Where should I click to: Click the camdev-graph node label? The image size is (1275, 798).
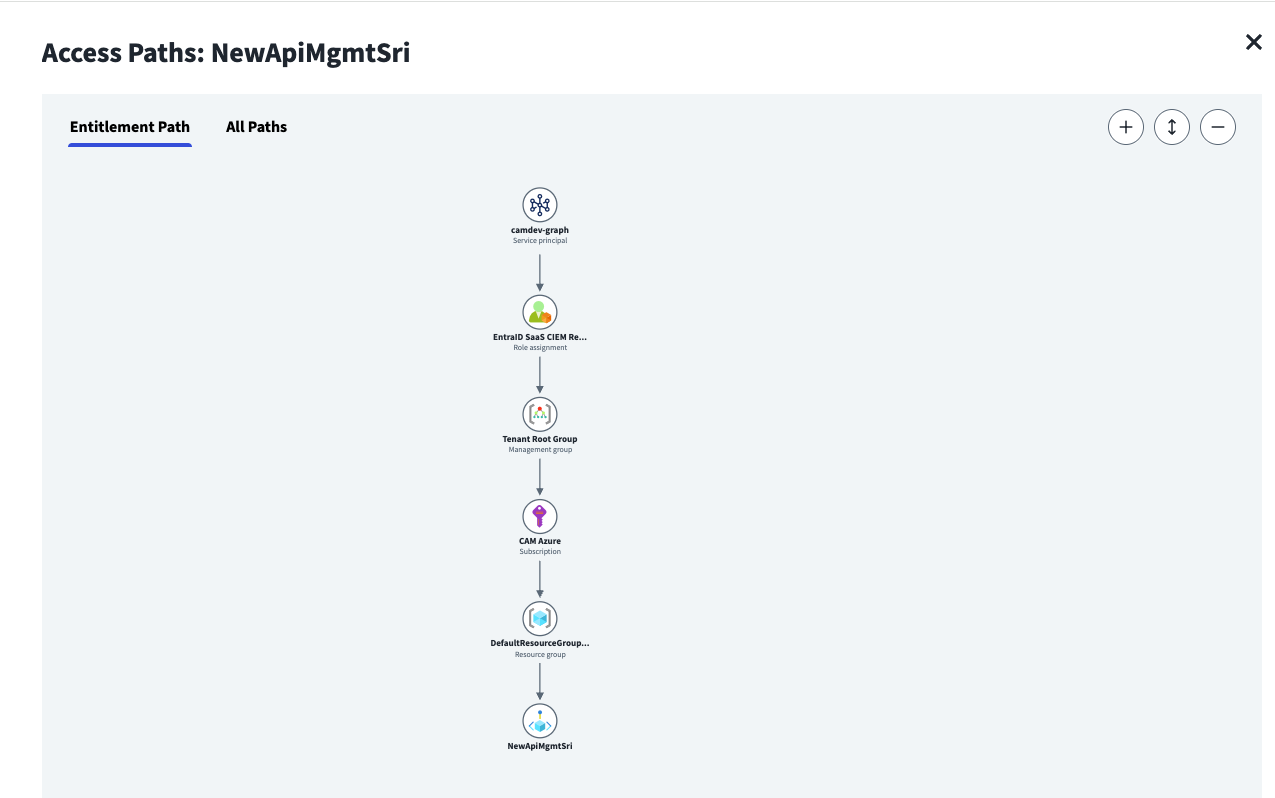[x=540, y=230]
